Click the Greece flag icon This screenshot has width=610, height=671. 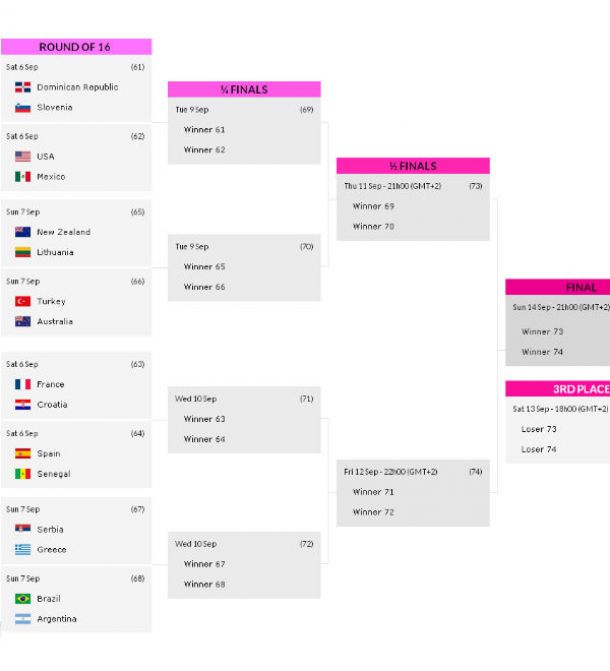coord(23,549)
